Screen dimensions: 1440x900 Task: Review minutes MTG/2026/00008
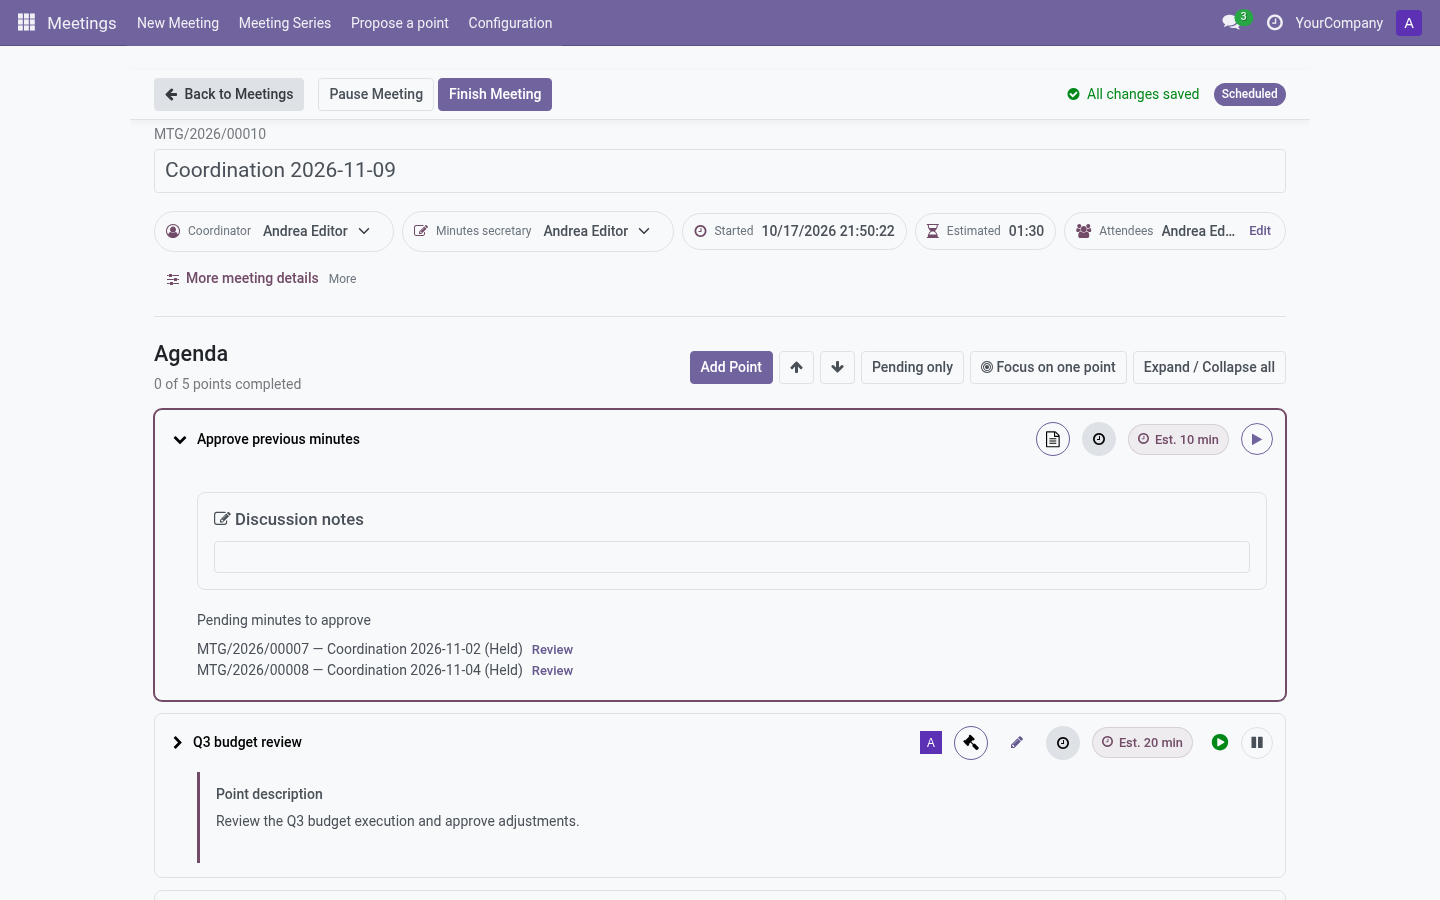click(552, 671)
